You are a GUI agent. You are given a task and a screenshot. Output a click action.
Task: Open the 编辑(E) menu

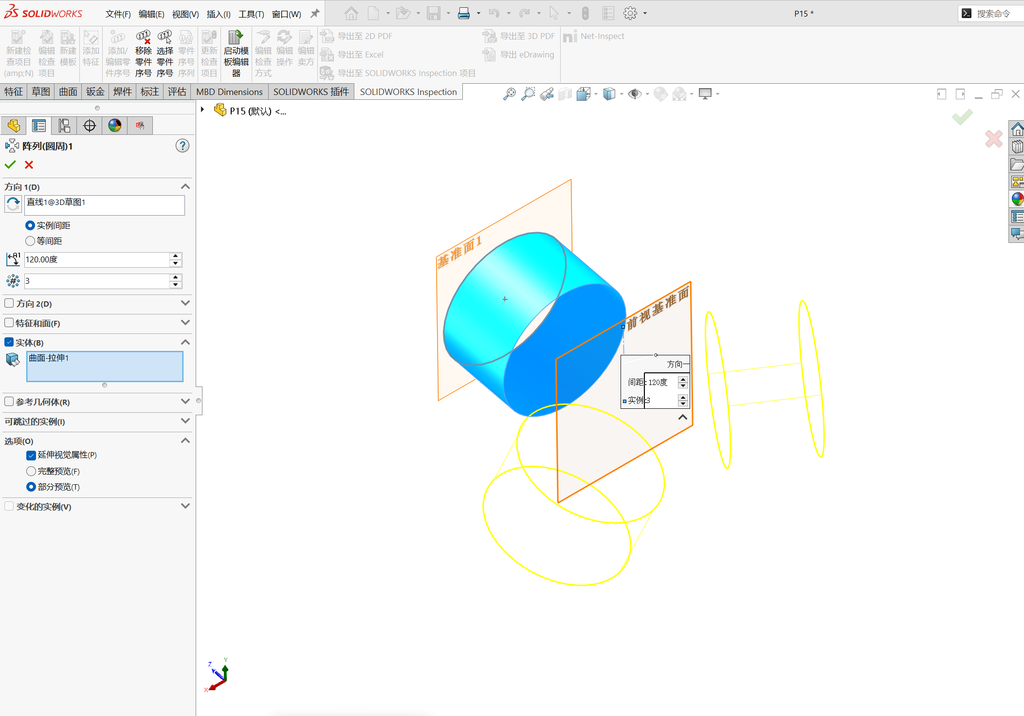[x=152, y=14]
